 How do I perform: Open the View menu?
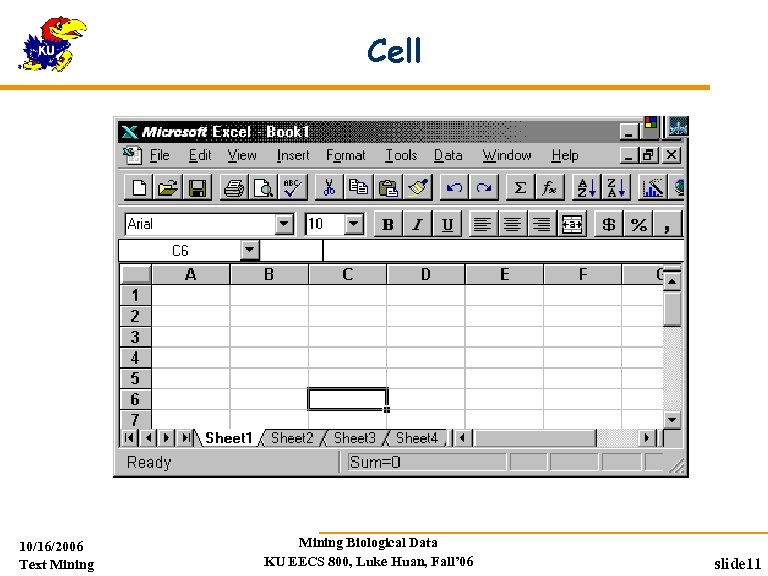(x=242, y=155)
